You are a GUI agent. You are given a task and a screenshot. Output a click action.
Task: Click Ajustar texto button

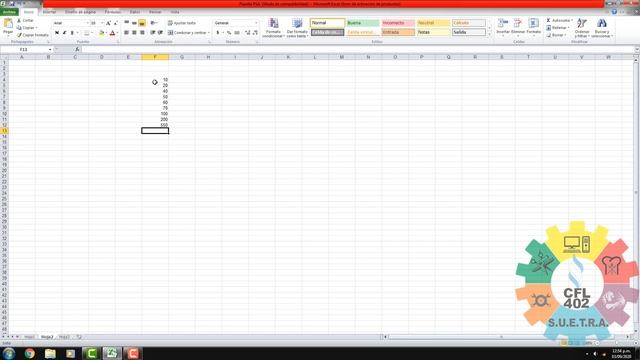click(x=182, y=23)
